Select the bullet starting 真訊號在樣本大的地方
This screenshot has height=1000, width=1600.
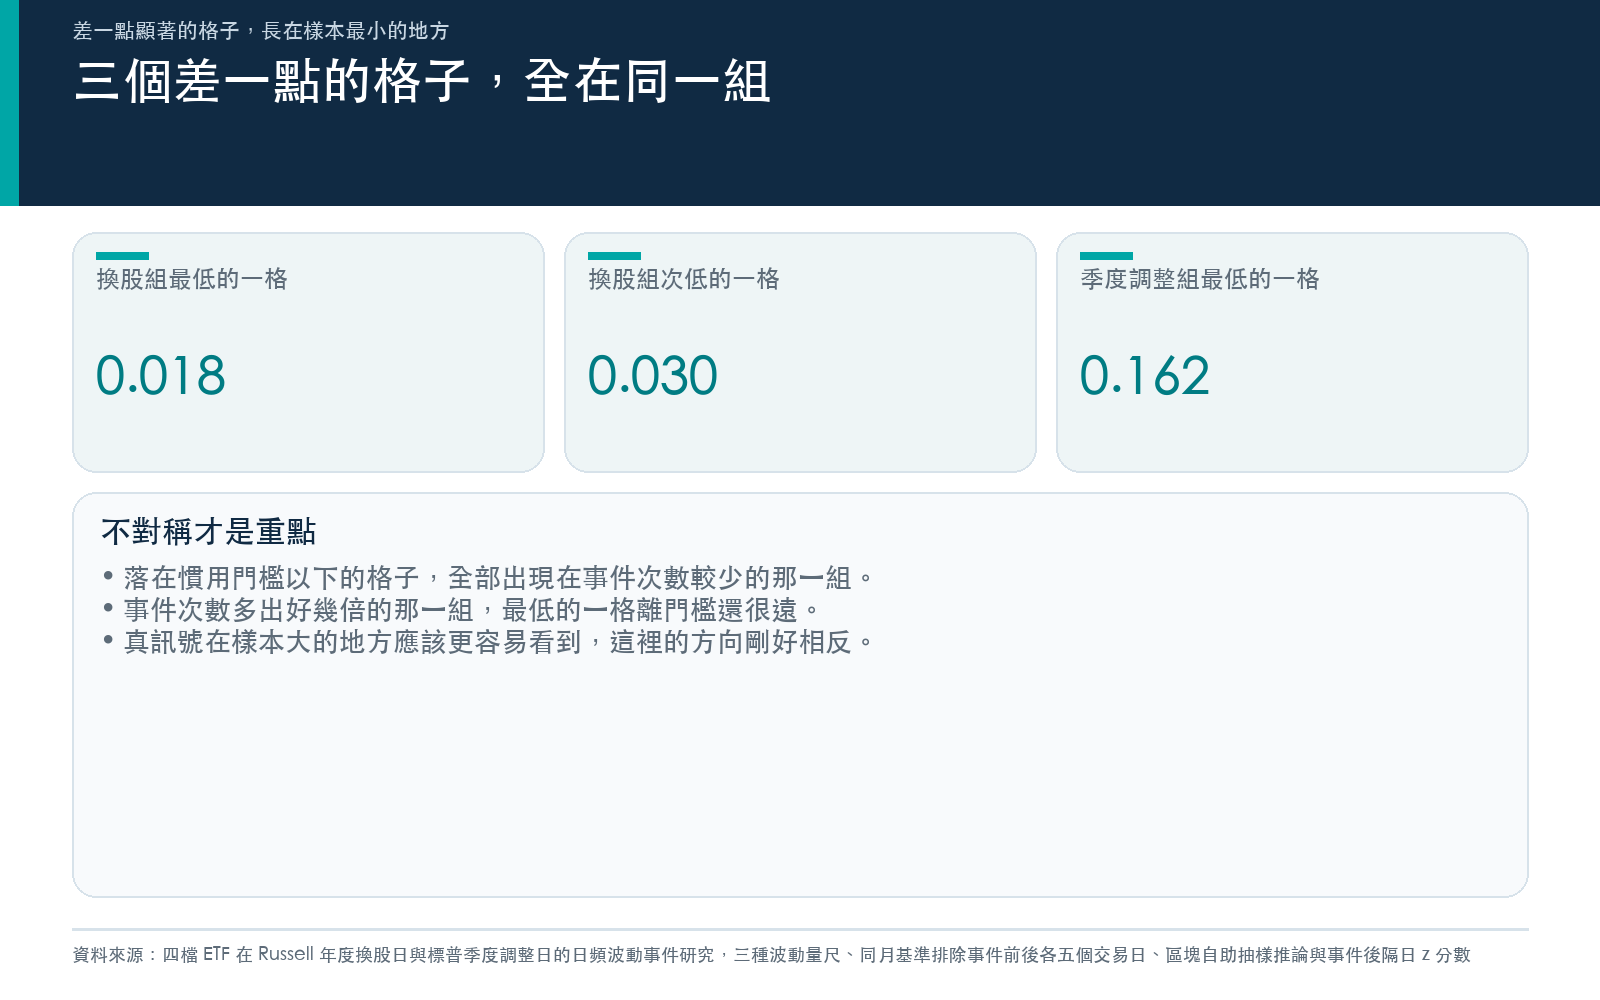tap(488, 642)
